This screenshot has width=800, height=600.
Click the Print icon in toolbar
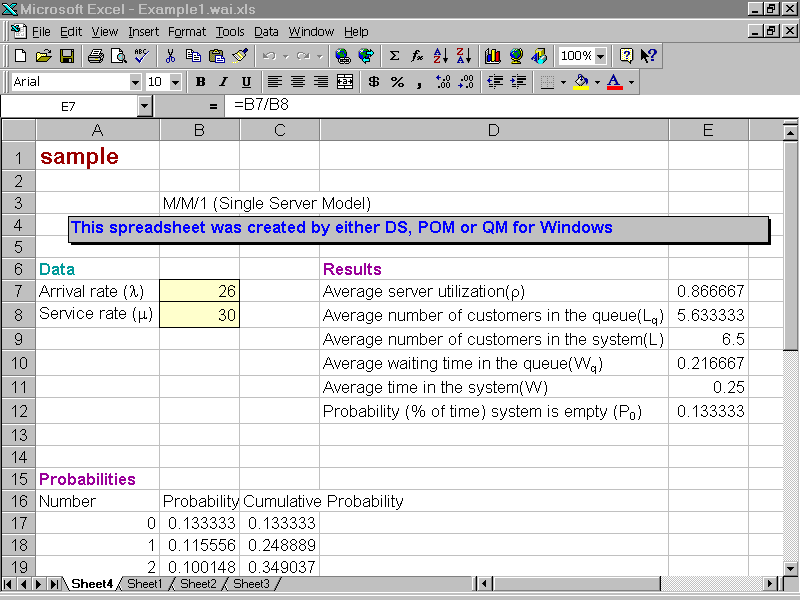(x=95, y=56)
